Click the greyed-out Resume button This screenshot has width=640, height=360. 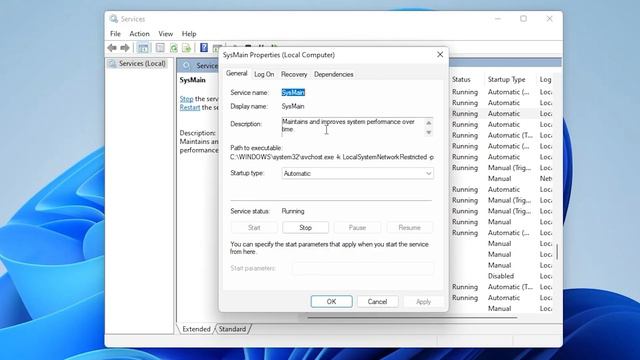pyautogui.click(x=409, y=228)
